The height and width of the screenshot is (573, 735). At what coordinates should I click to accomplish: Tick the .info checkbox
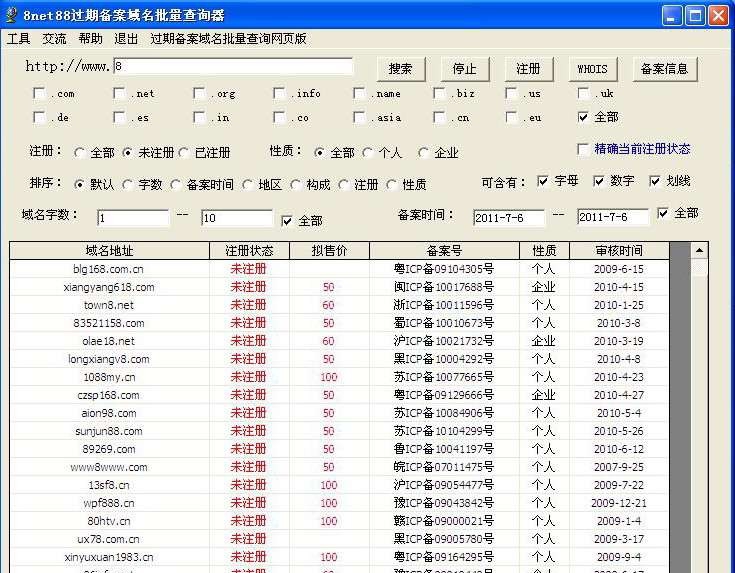coord(280,93)
